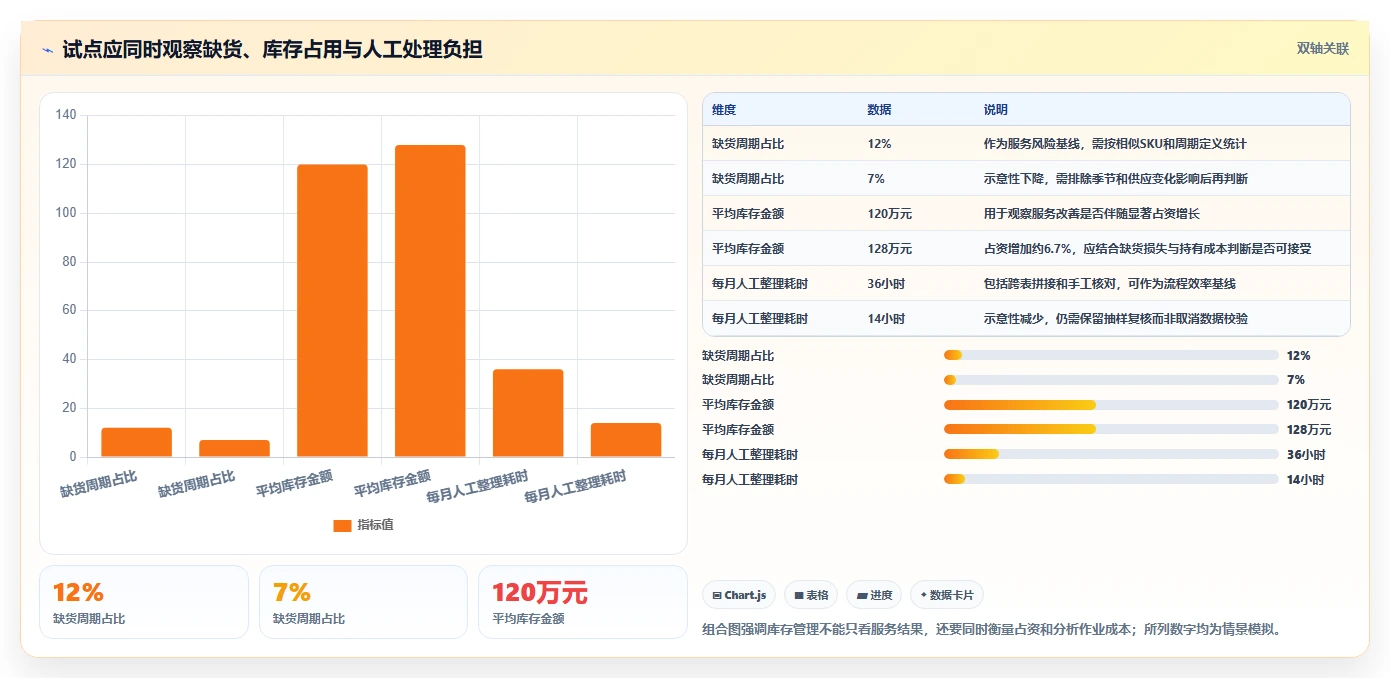Click the chart bar reaching 36
Screen dimensions: 1390x678
click(528, 413)
